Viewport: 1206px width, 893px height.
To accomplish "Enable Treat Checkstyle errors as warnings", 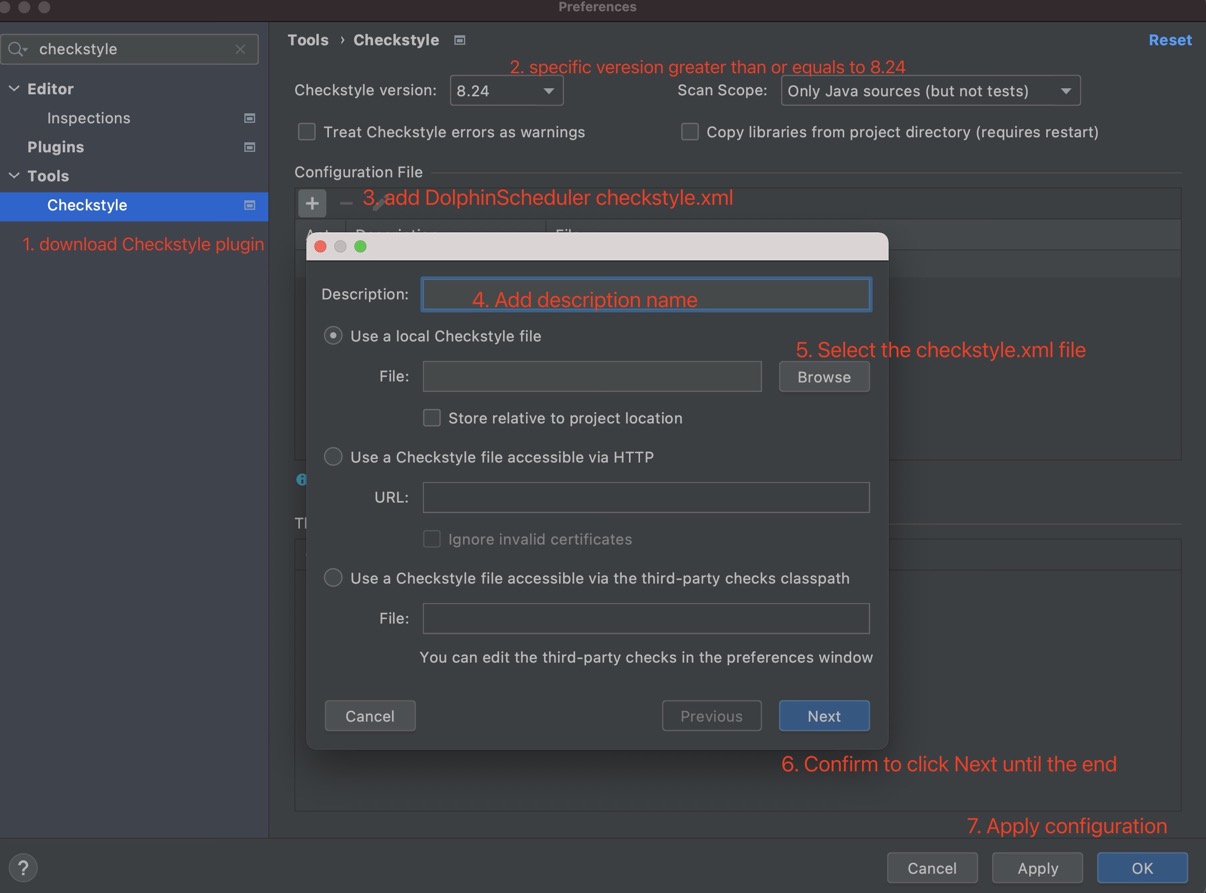I will 306,131.
